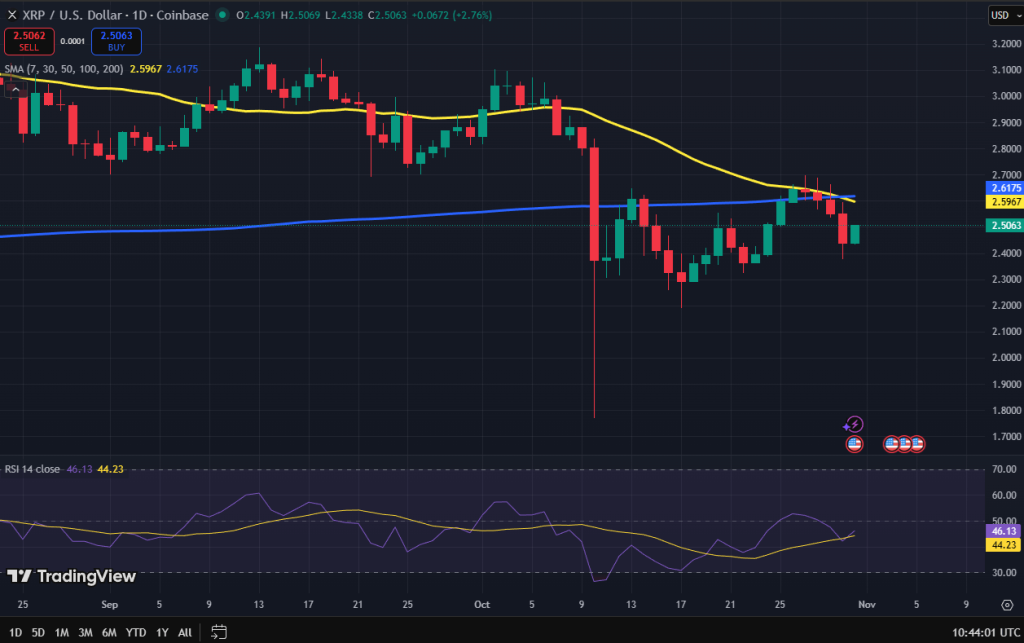This screenshot has height=643, width=1024.
Task: Click the rightmost US flag event marker
Action: click(917, 445)
